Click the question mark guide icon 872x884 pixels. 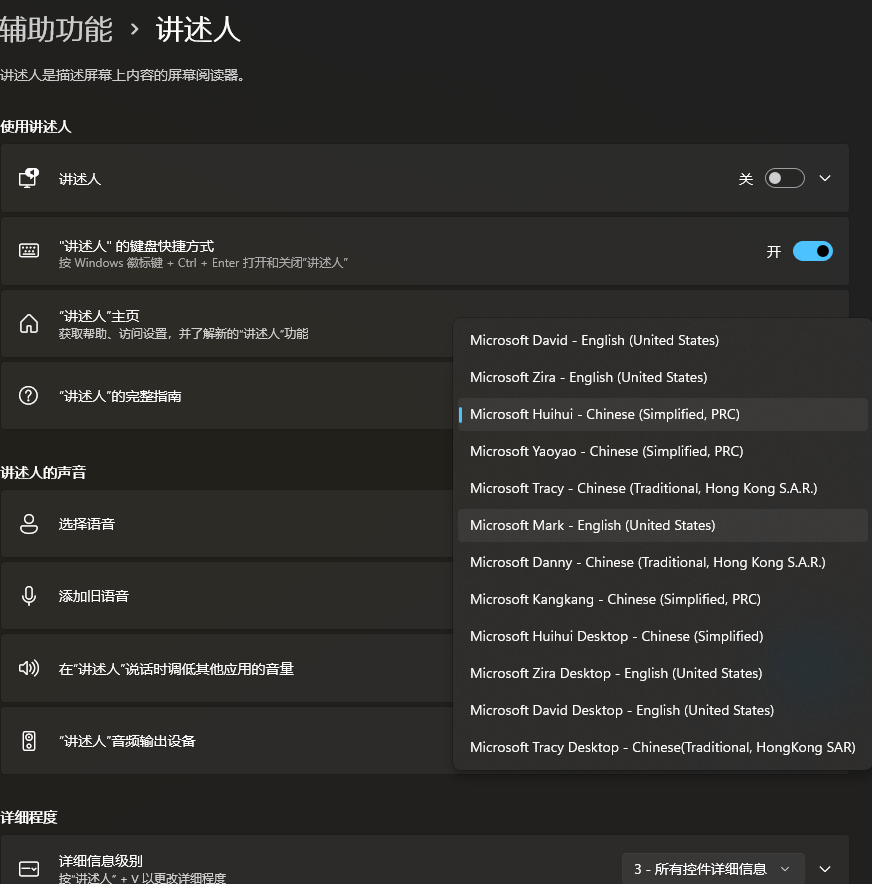[x=29, y=396]
